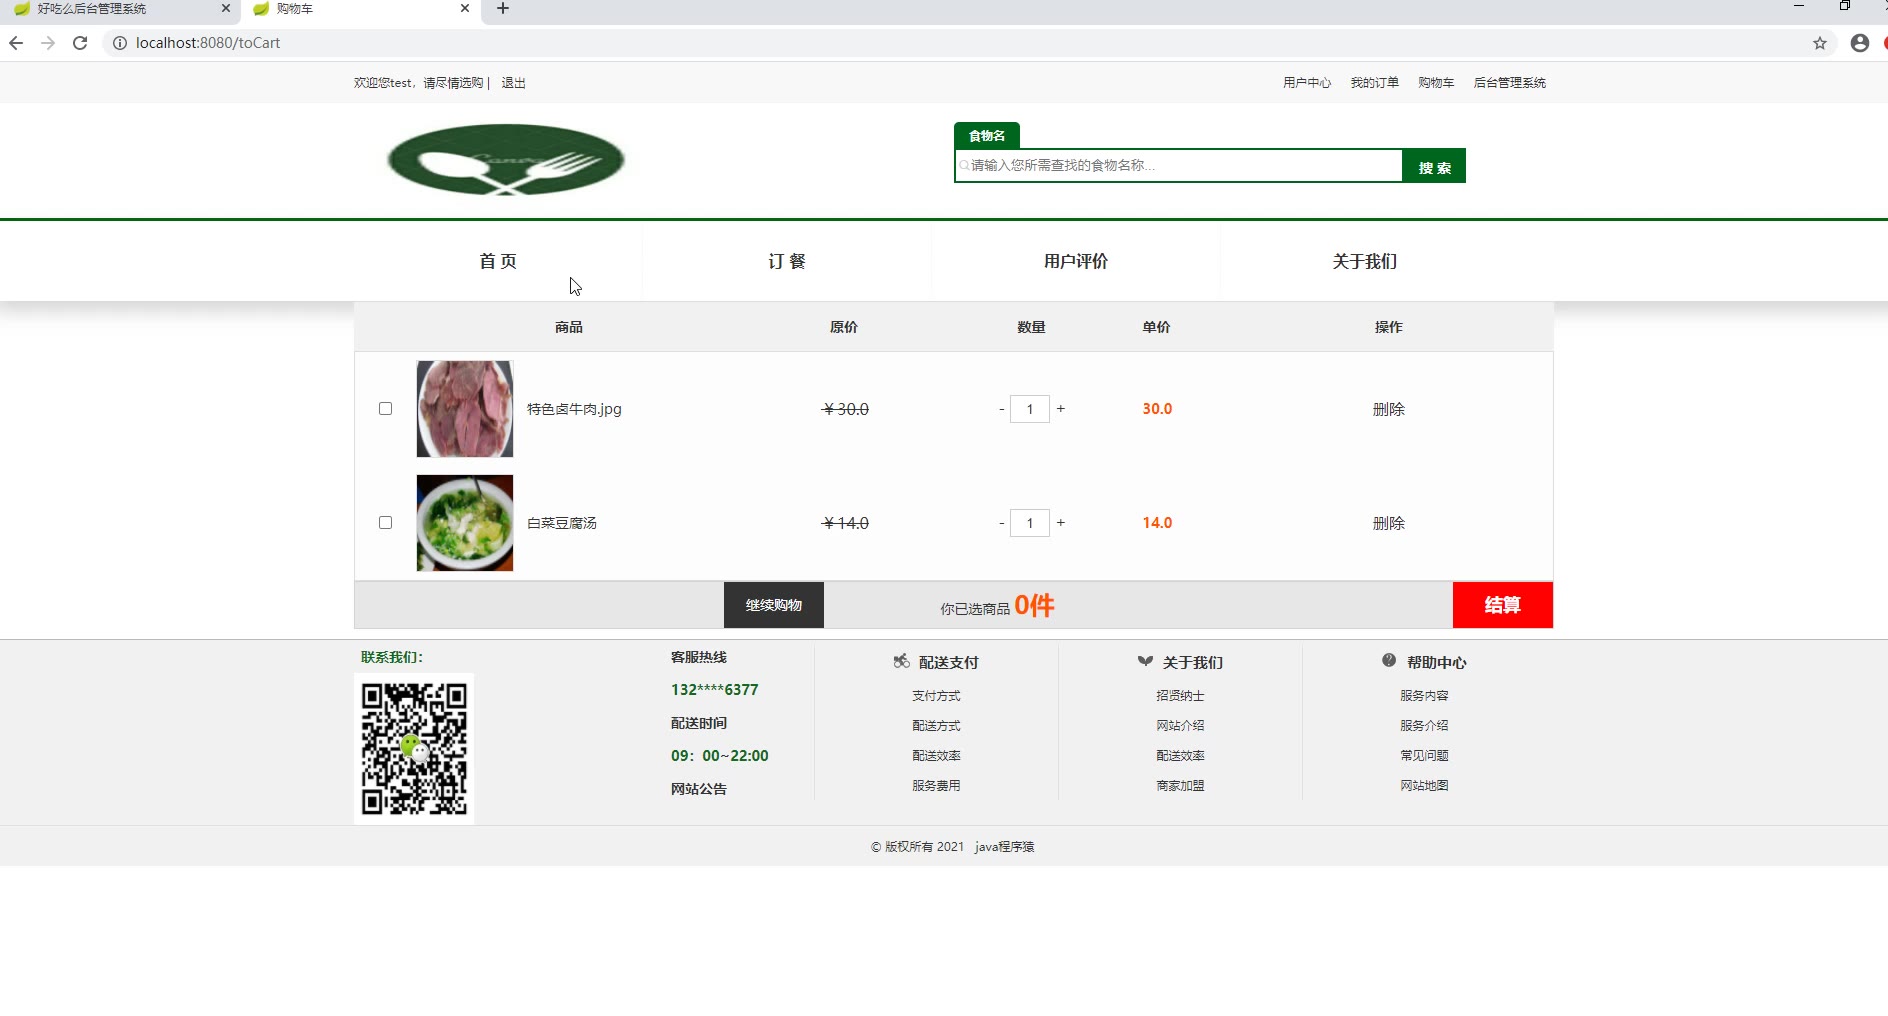Click the 特色卤牛肉.jpg product name
Image resolution: width=1888 pixels, height=1016 pixels.
pos(574,409)
